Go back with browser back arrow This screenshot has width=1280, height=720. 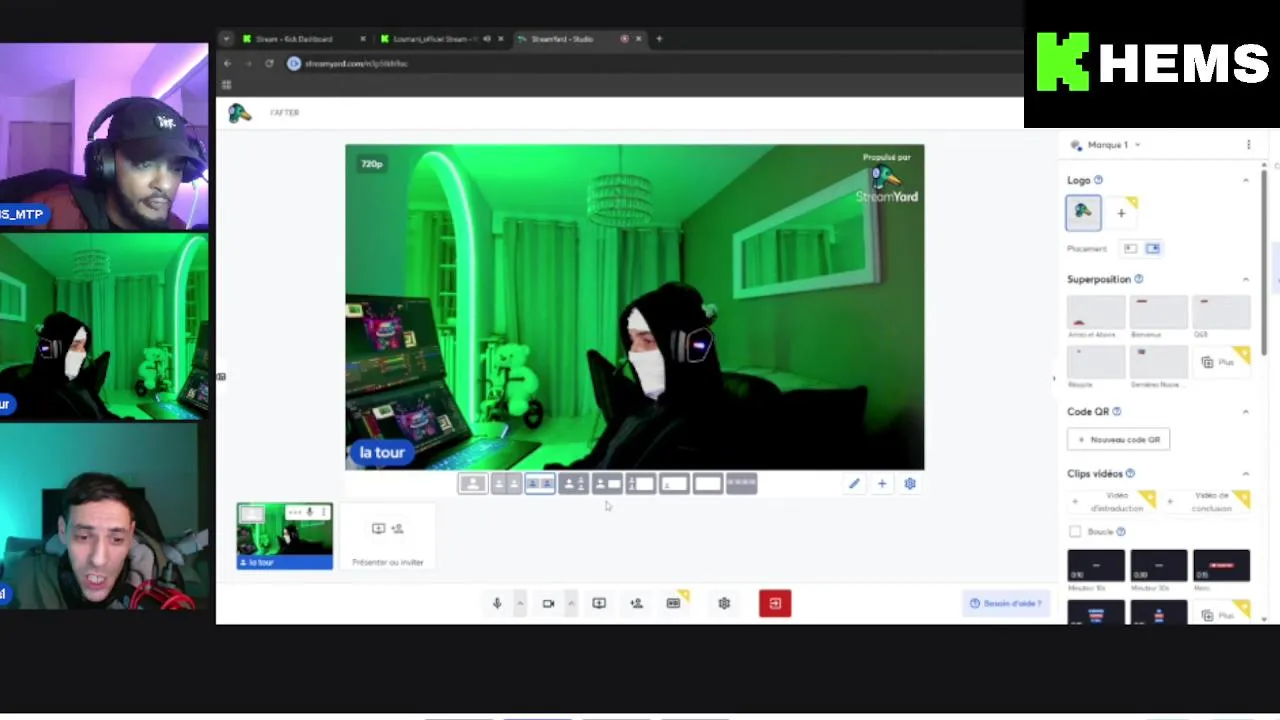pyautogui.click(x=227, y=63)
